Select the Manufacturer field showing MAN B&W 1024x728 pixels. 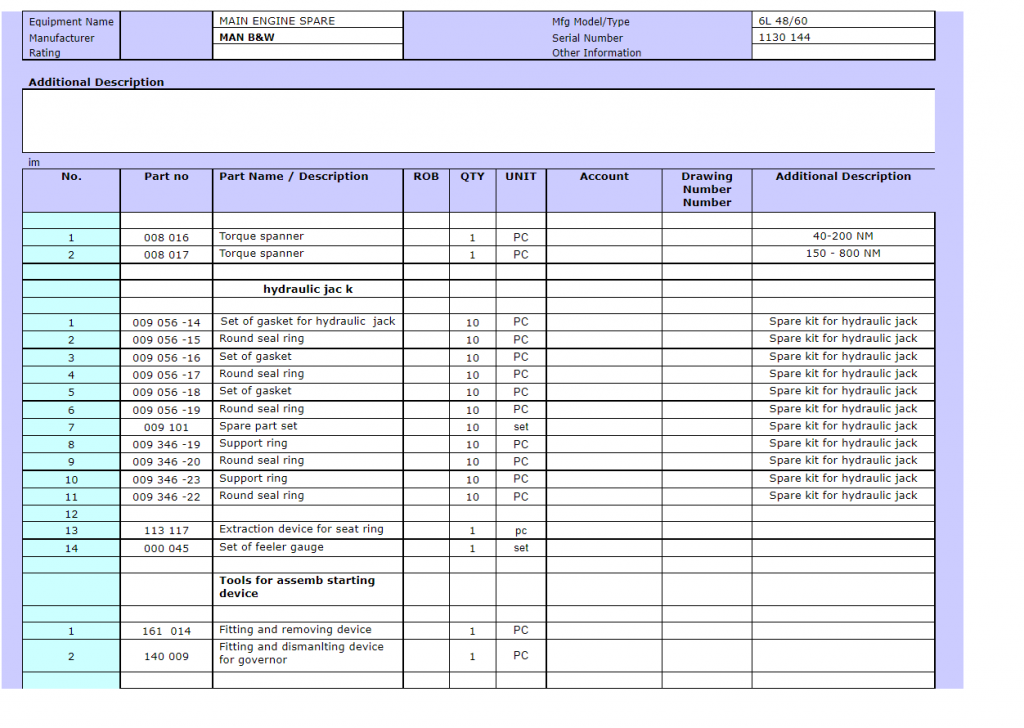tap(308, 37)
